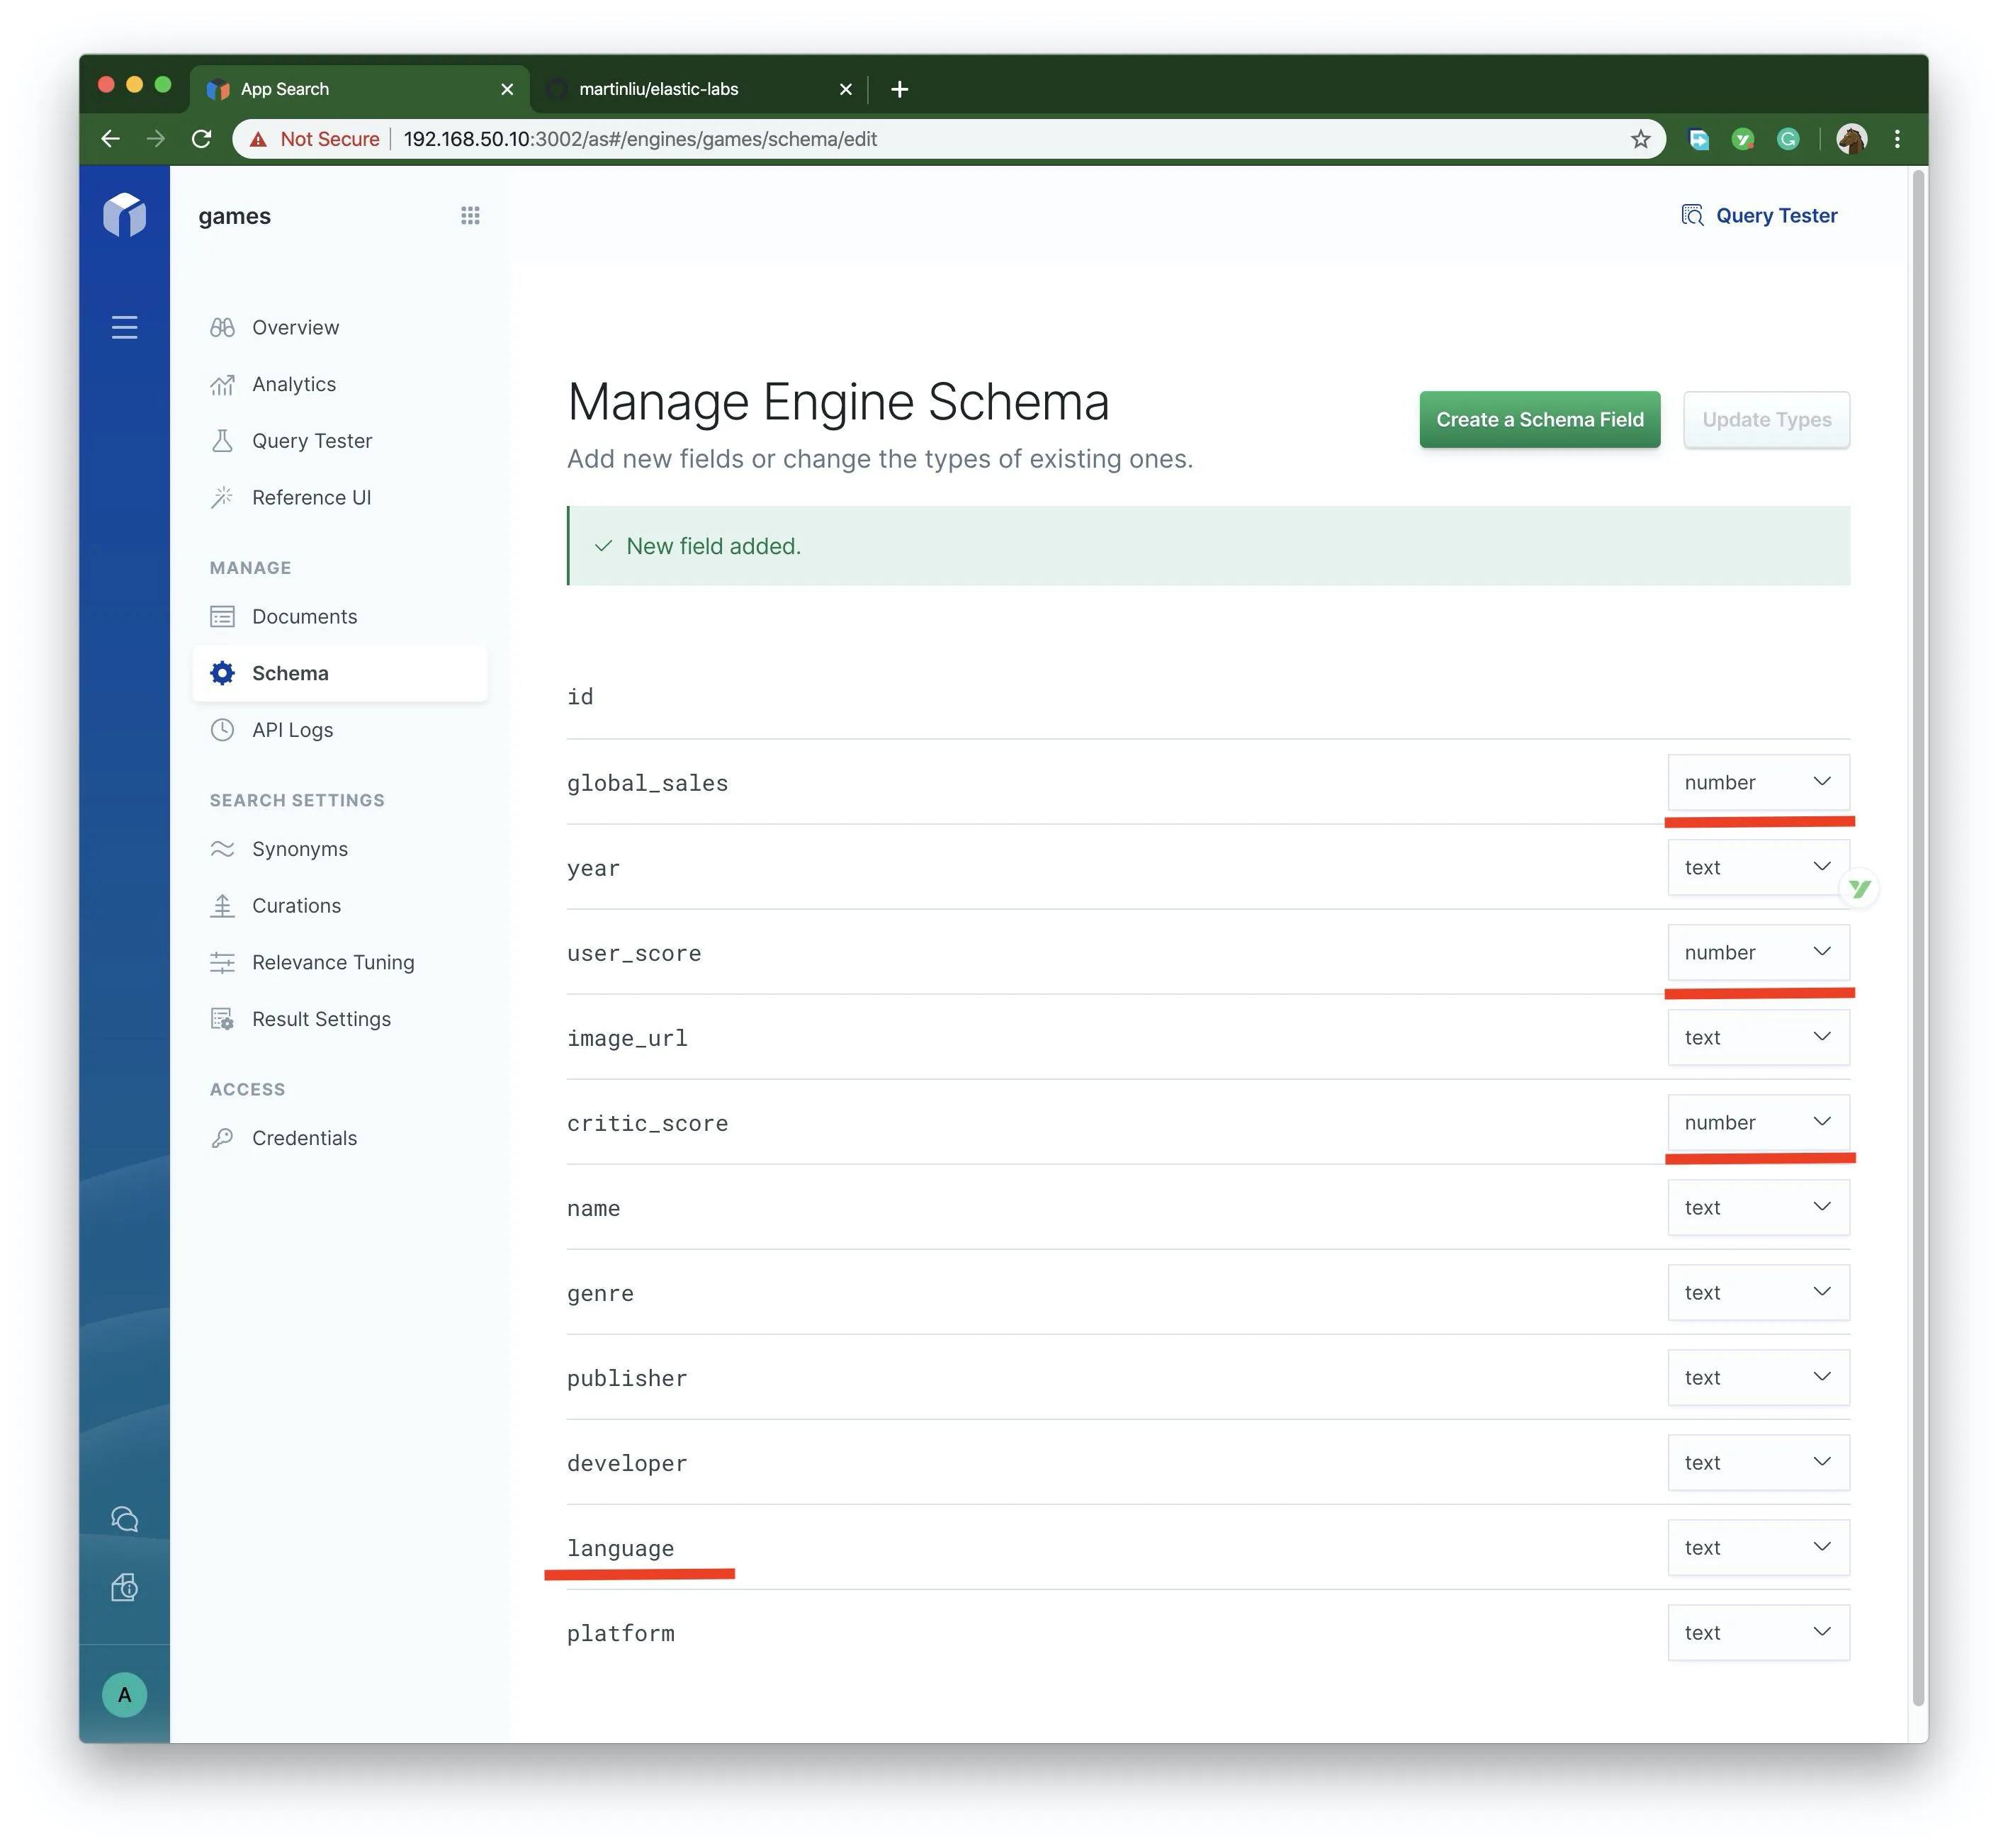The width and height of the screenshot is (2008, 1848).
Task: Change the language field type dropdown
Action: pyautogui.click(x=1757, y=1547)
